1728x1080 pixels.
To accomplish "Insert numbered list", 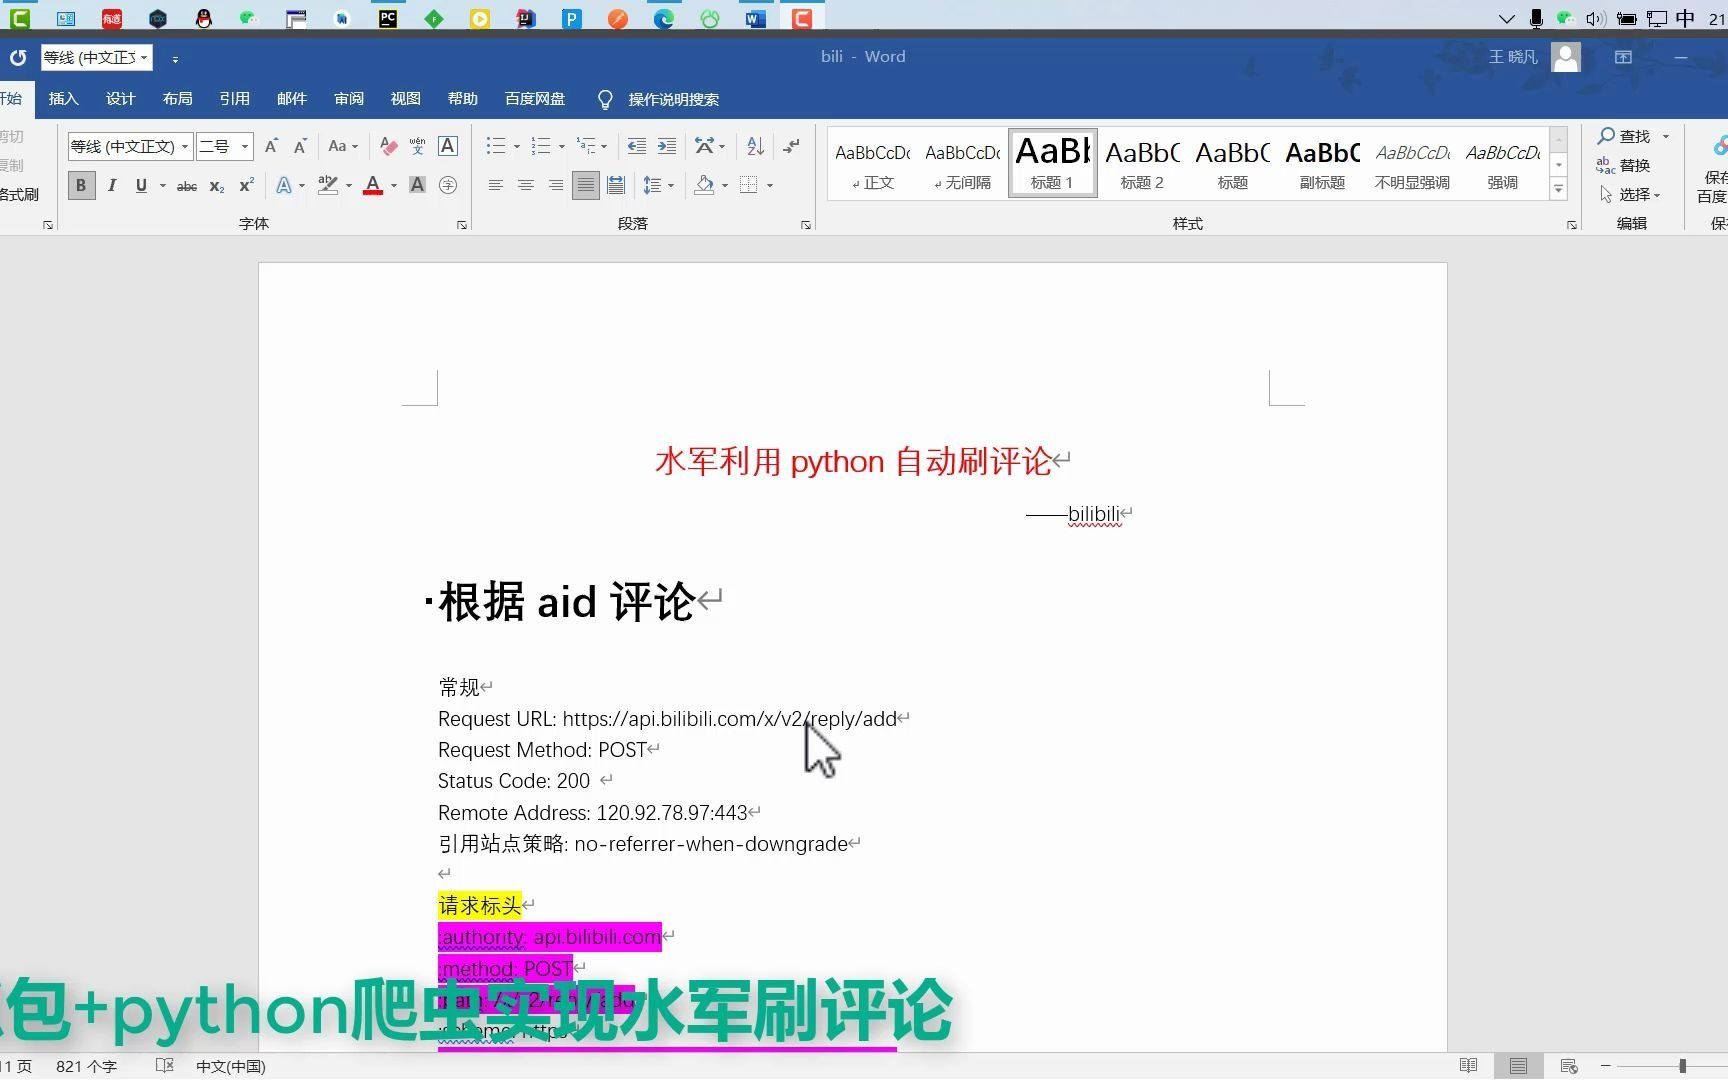I will (x=541, y=146).
